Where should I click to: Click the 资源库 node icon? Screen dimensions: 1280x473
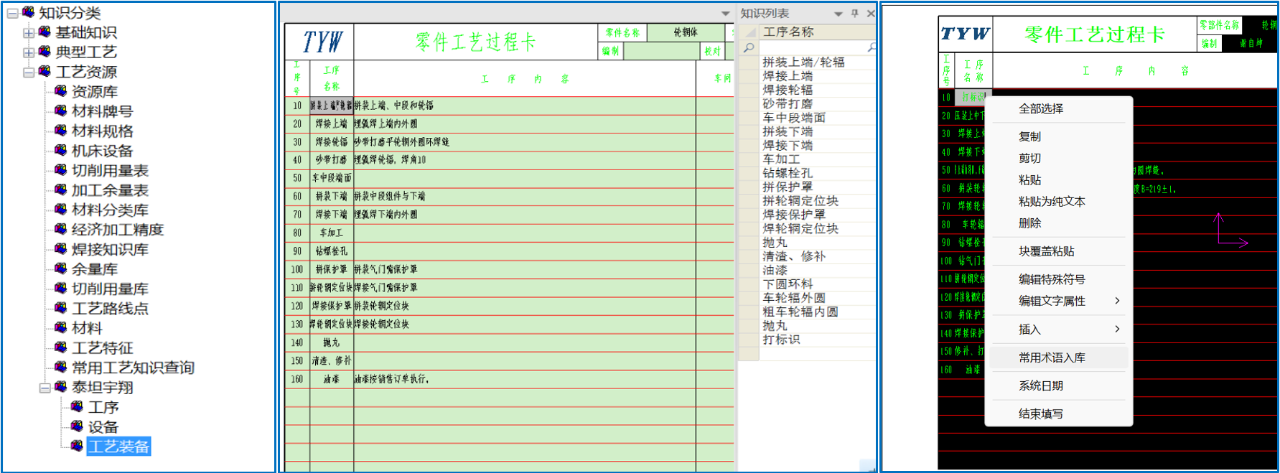[61, 91]
